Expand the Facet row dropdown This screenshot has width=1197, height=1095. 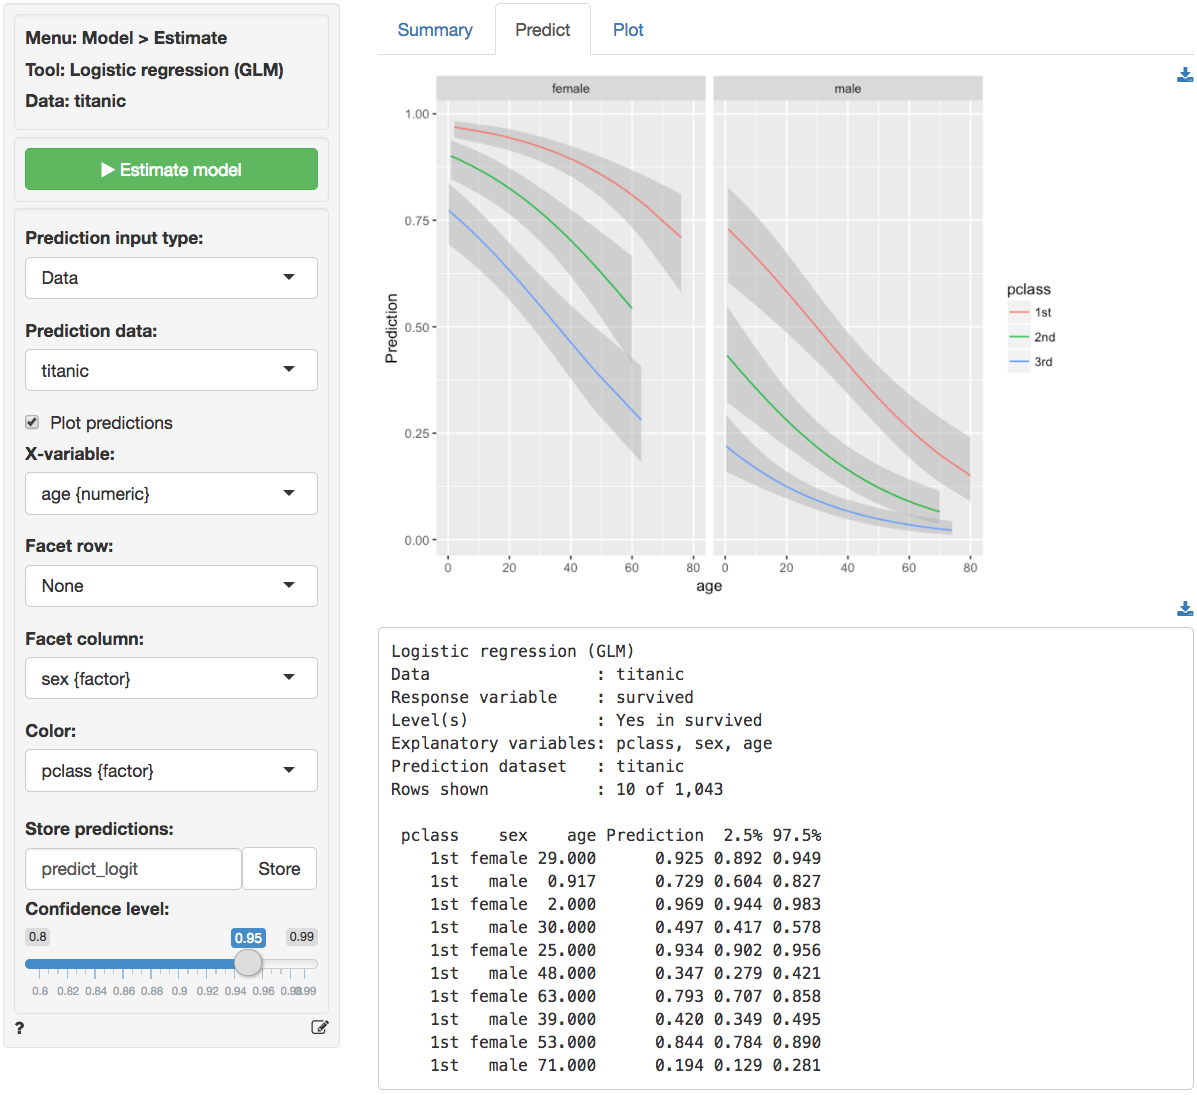[x=171, y=586]
